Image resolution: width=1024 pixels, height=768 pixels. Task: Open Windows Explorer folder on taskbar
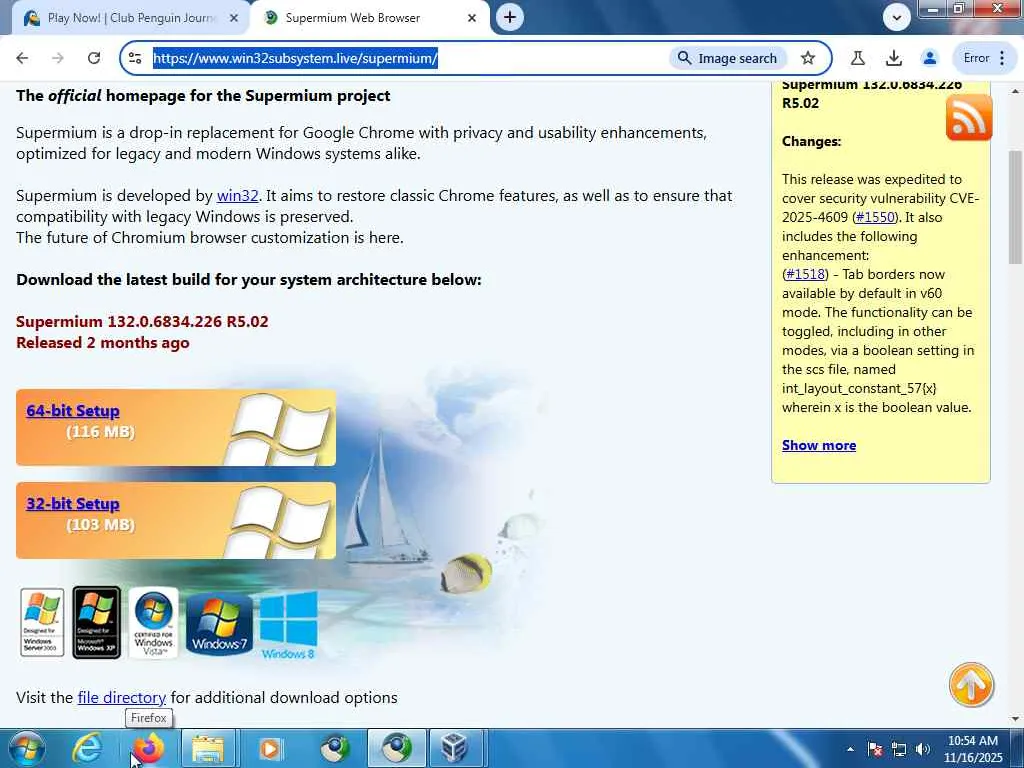click(x=208, y=748)
